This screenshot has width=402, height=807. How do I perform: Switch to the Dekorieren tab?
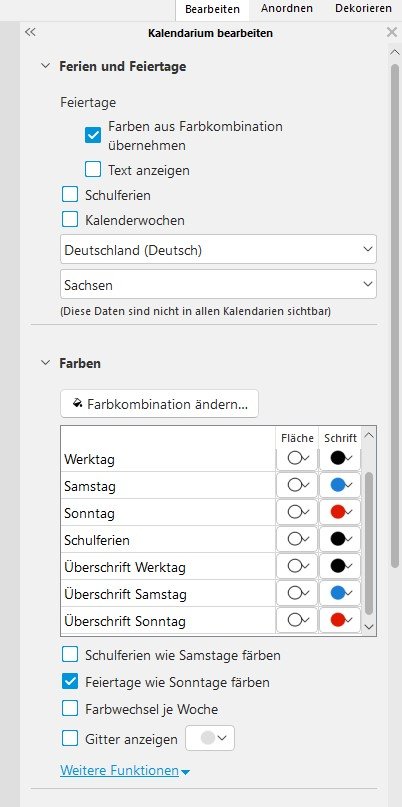[x=363, y=9]
